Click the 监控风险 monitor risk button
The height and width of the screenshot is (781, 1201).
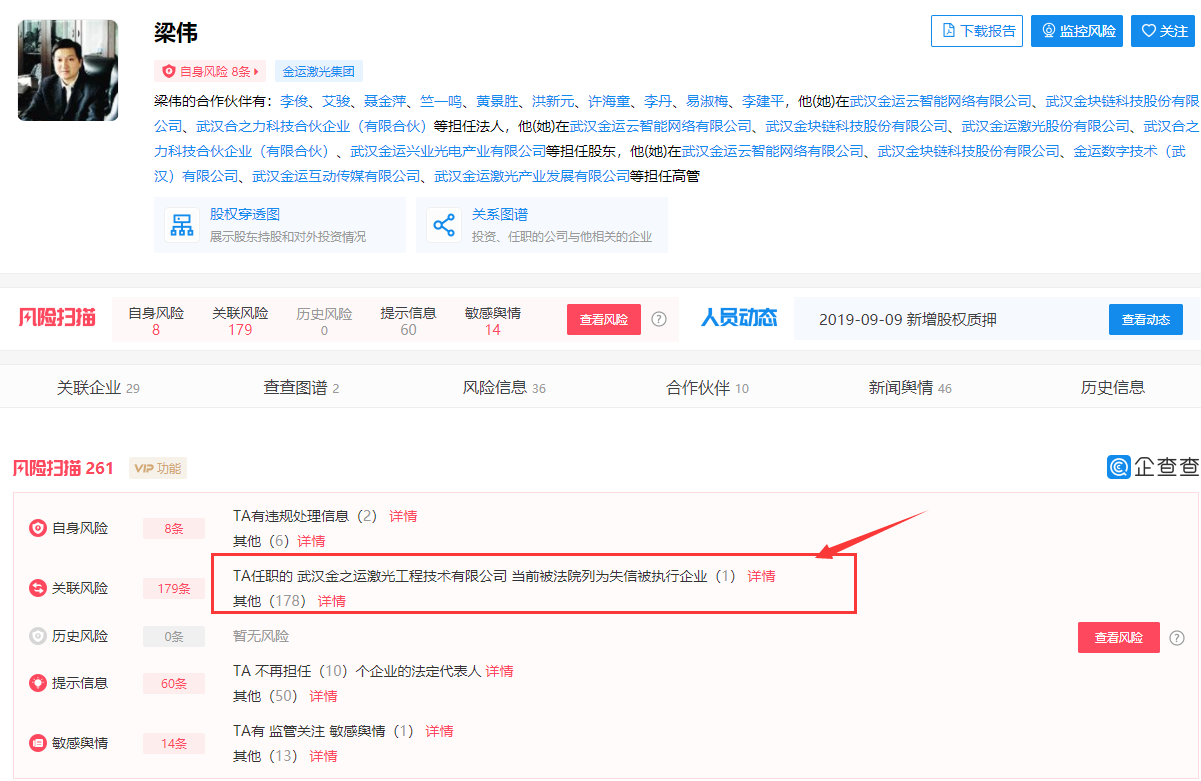[1077, 31]
